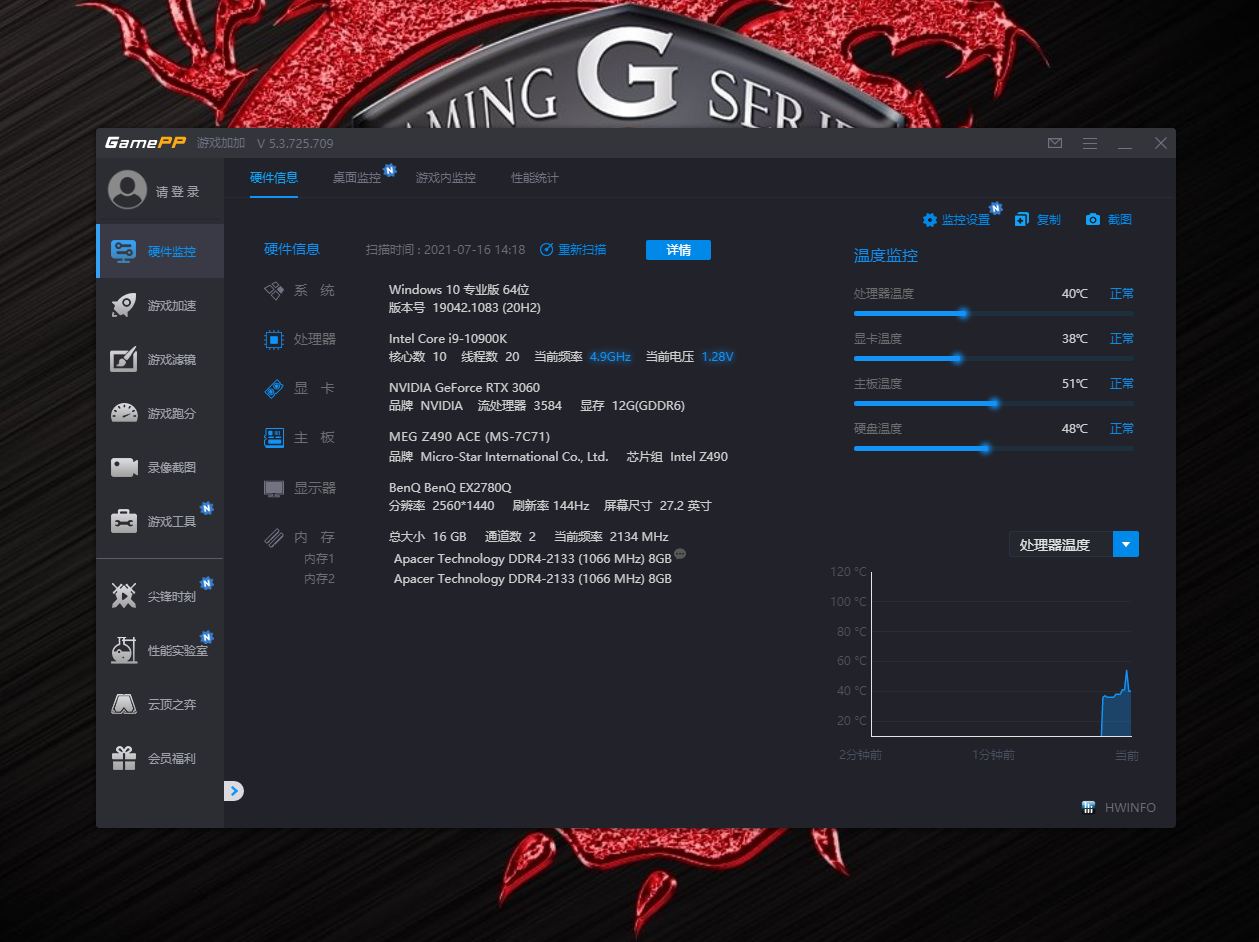Click the 处理器温度 temperature slider bar
Screen dimensions: 1259x942
point(994,313)
